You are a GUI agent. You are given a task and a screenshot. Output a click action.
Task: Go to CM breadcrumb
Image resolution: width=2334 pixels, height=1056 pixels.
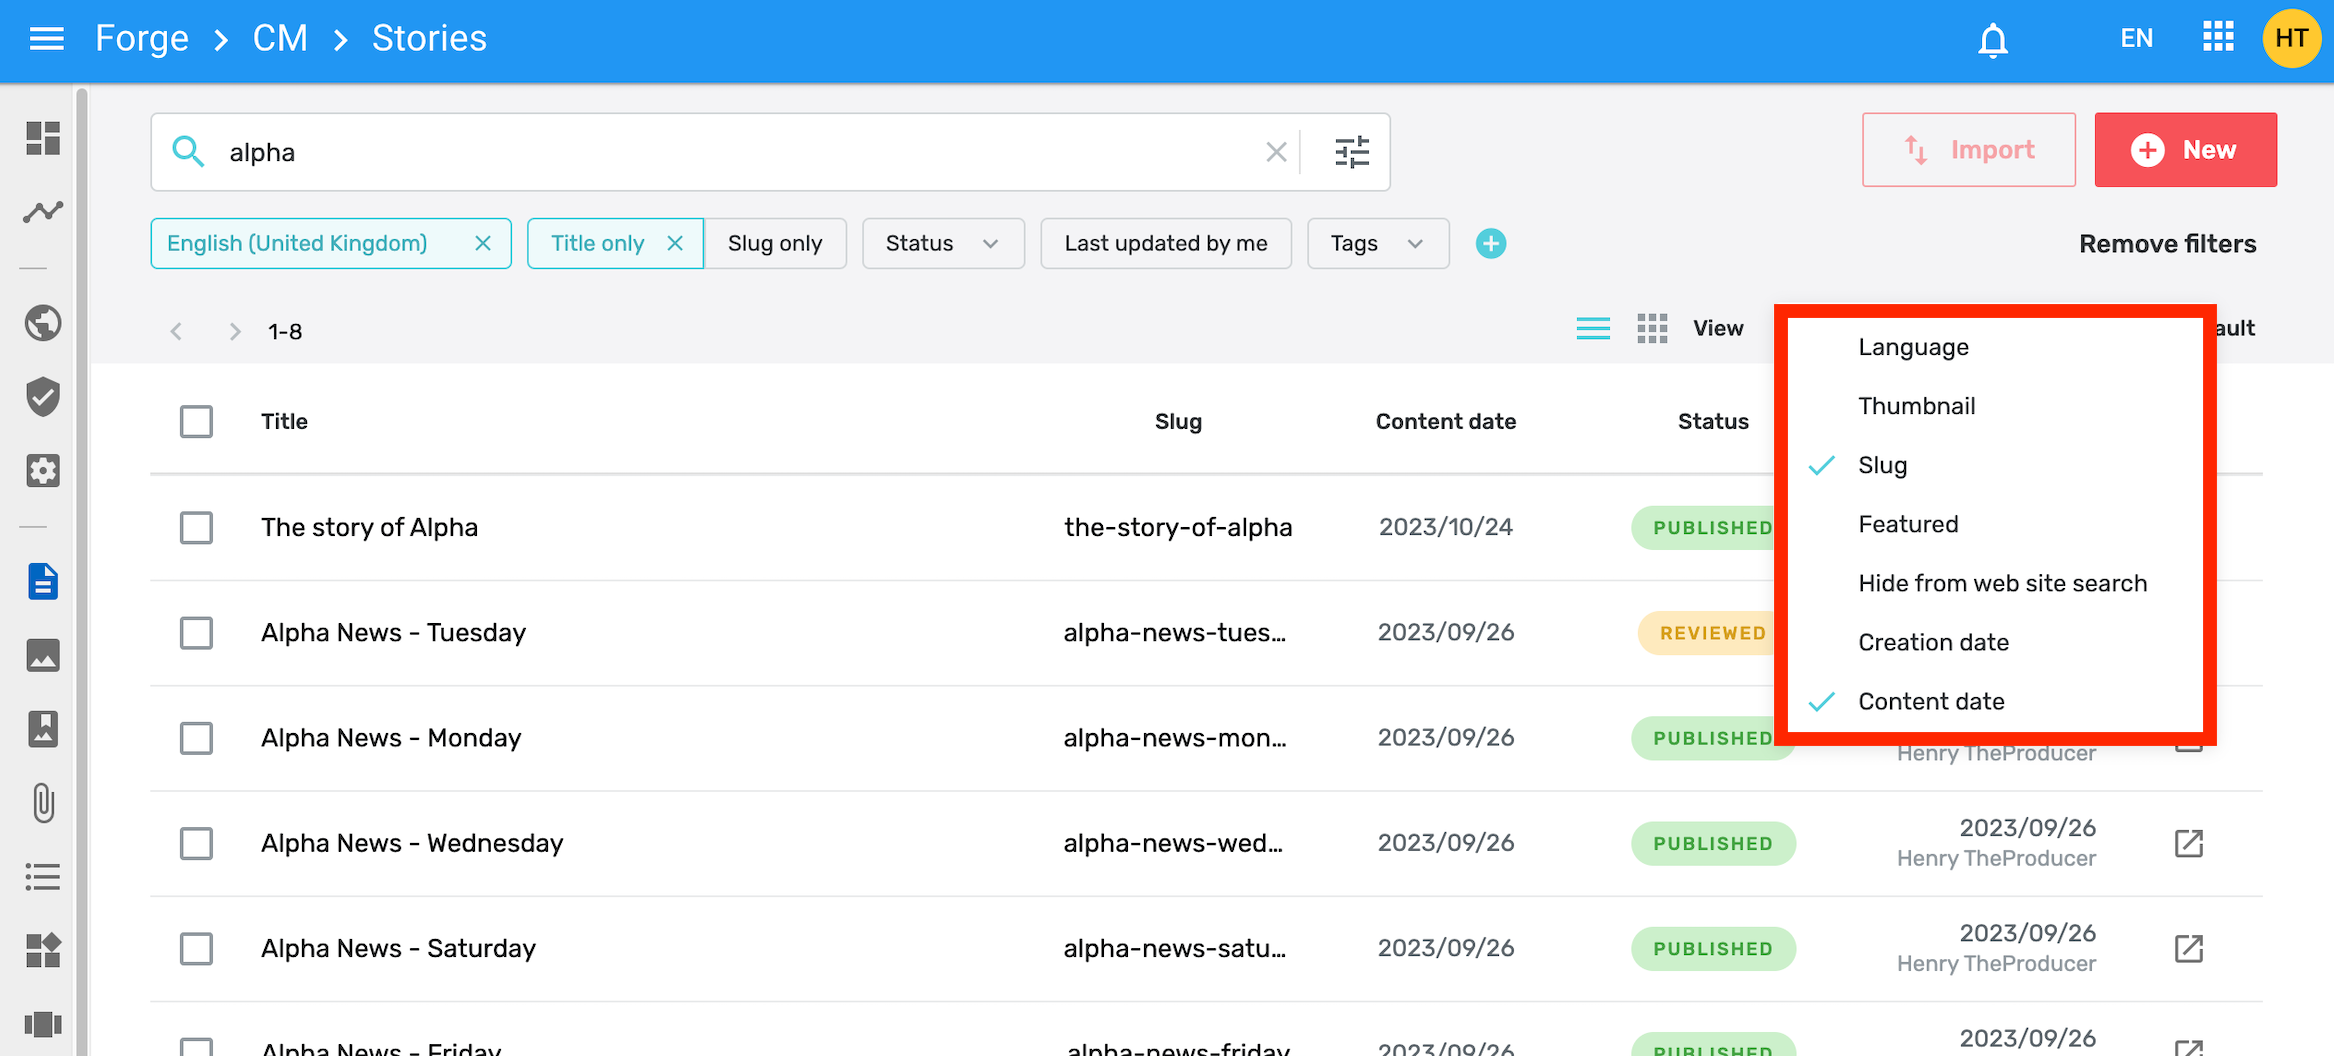point(280,38)
